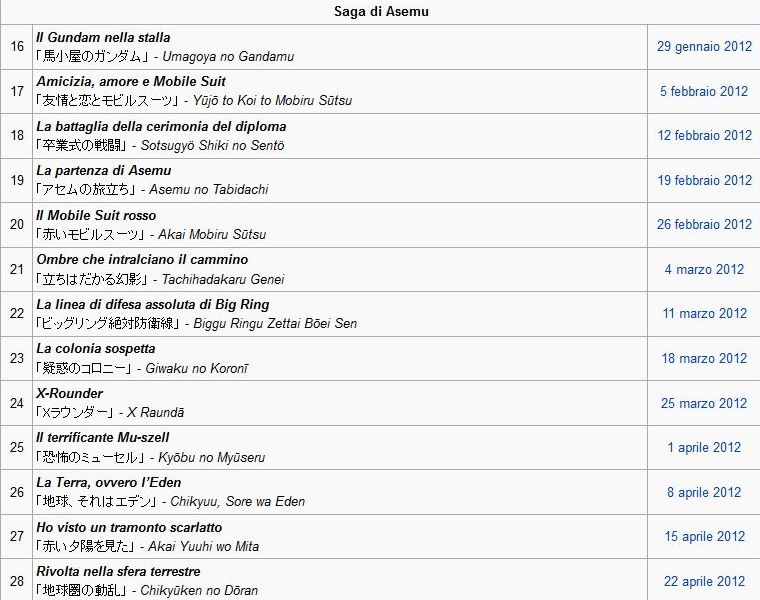This screenshot has width=760, height=600.
Task: Open the 15 aprile 2012 link
Action: click(704, 537)
